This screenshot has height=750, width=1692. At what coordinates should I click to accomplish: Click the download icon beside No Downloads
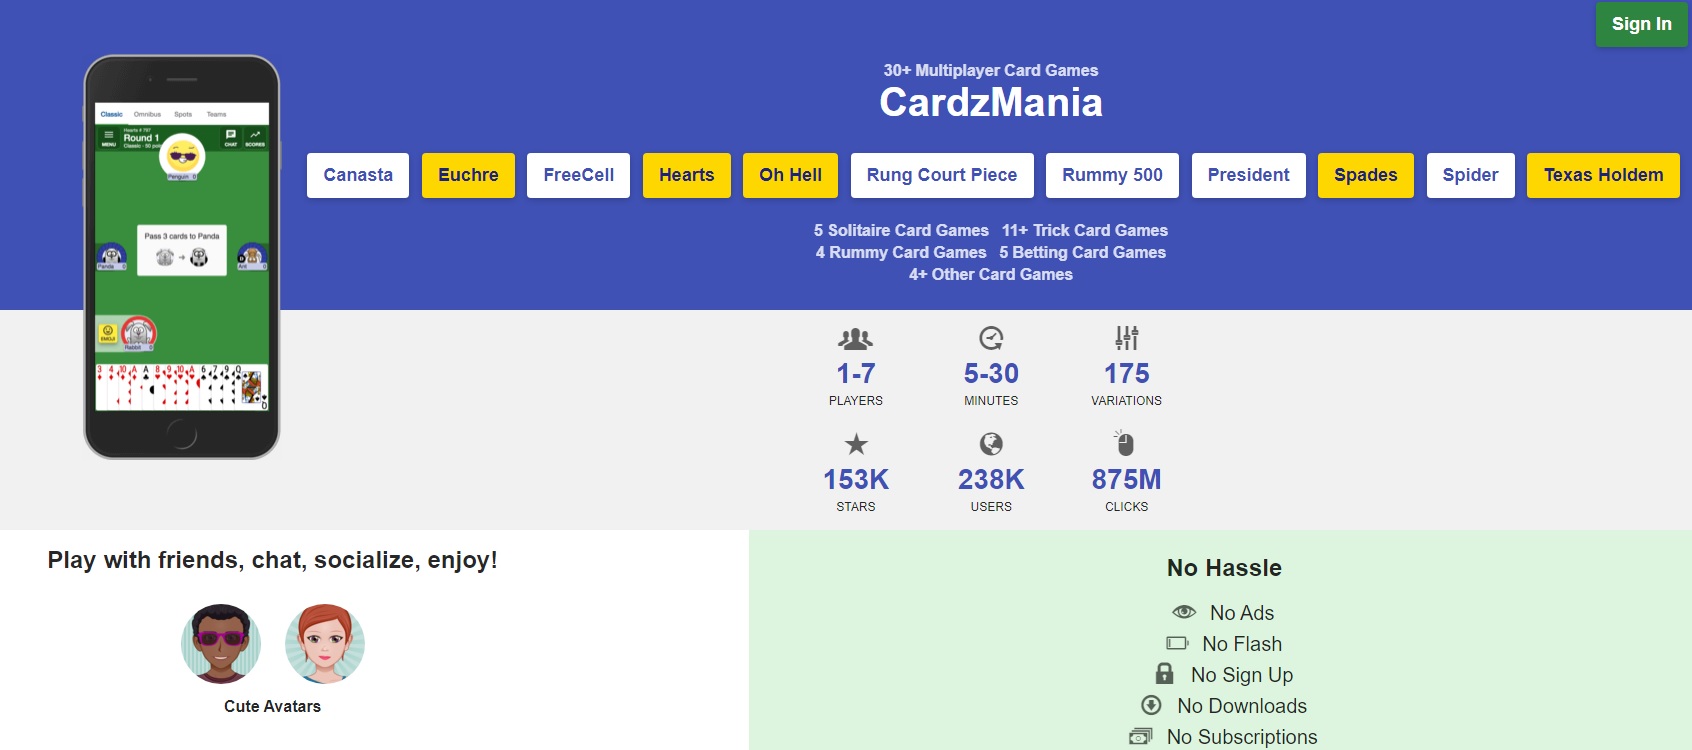[1152, 705]
